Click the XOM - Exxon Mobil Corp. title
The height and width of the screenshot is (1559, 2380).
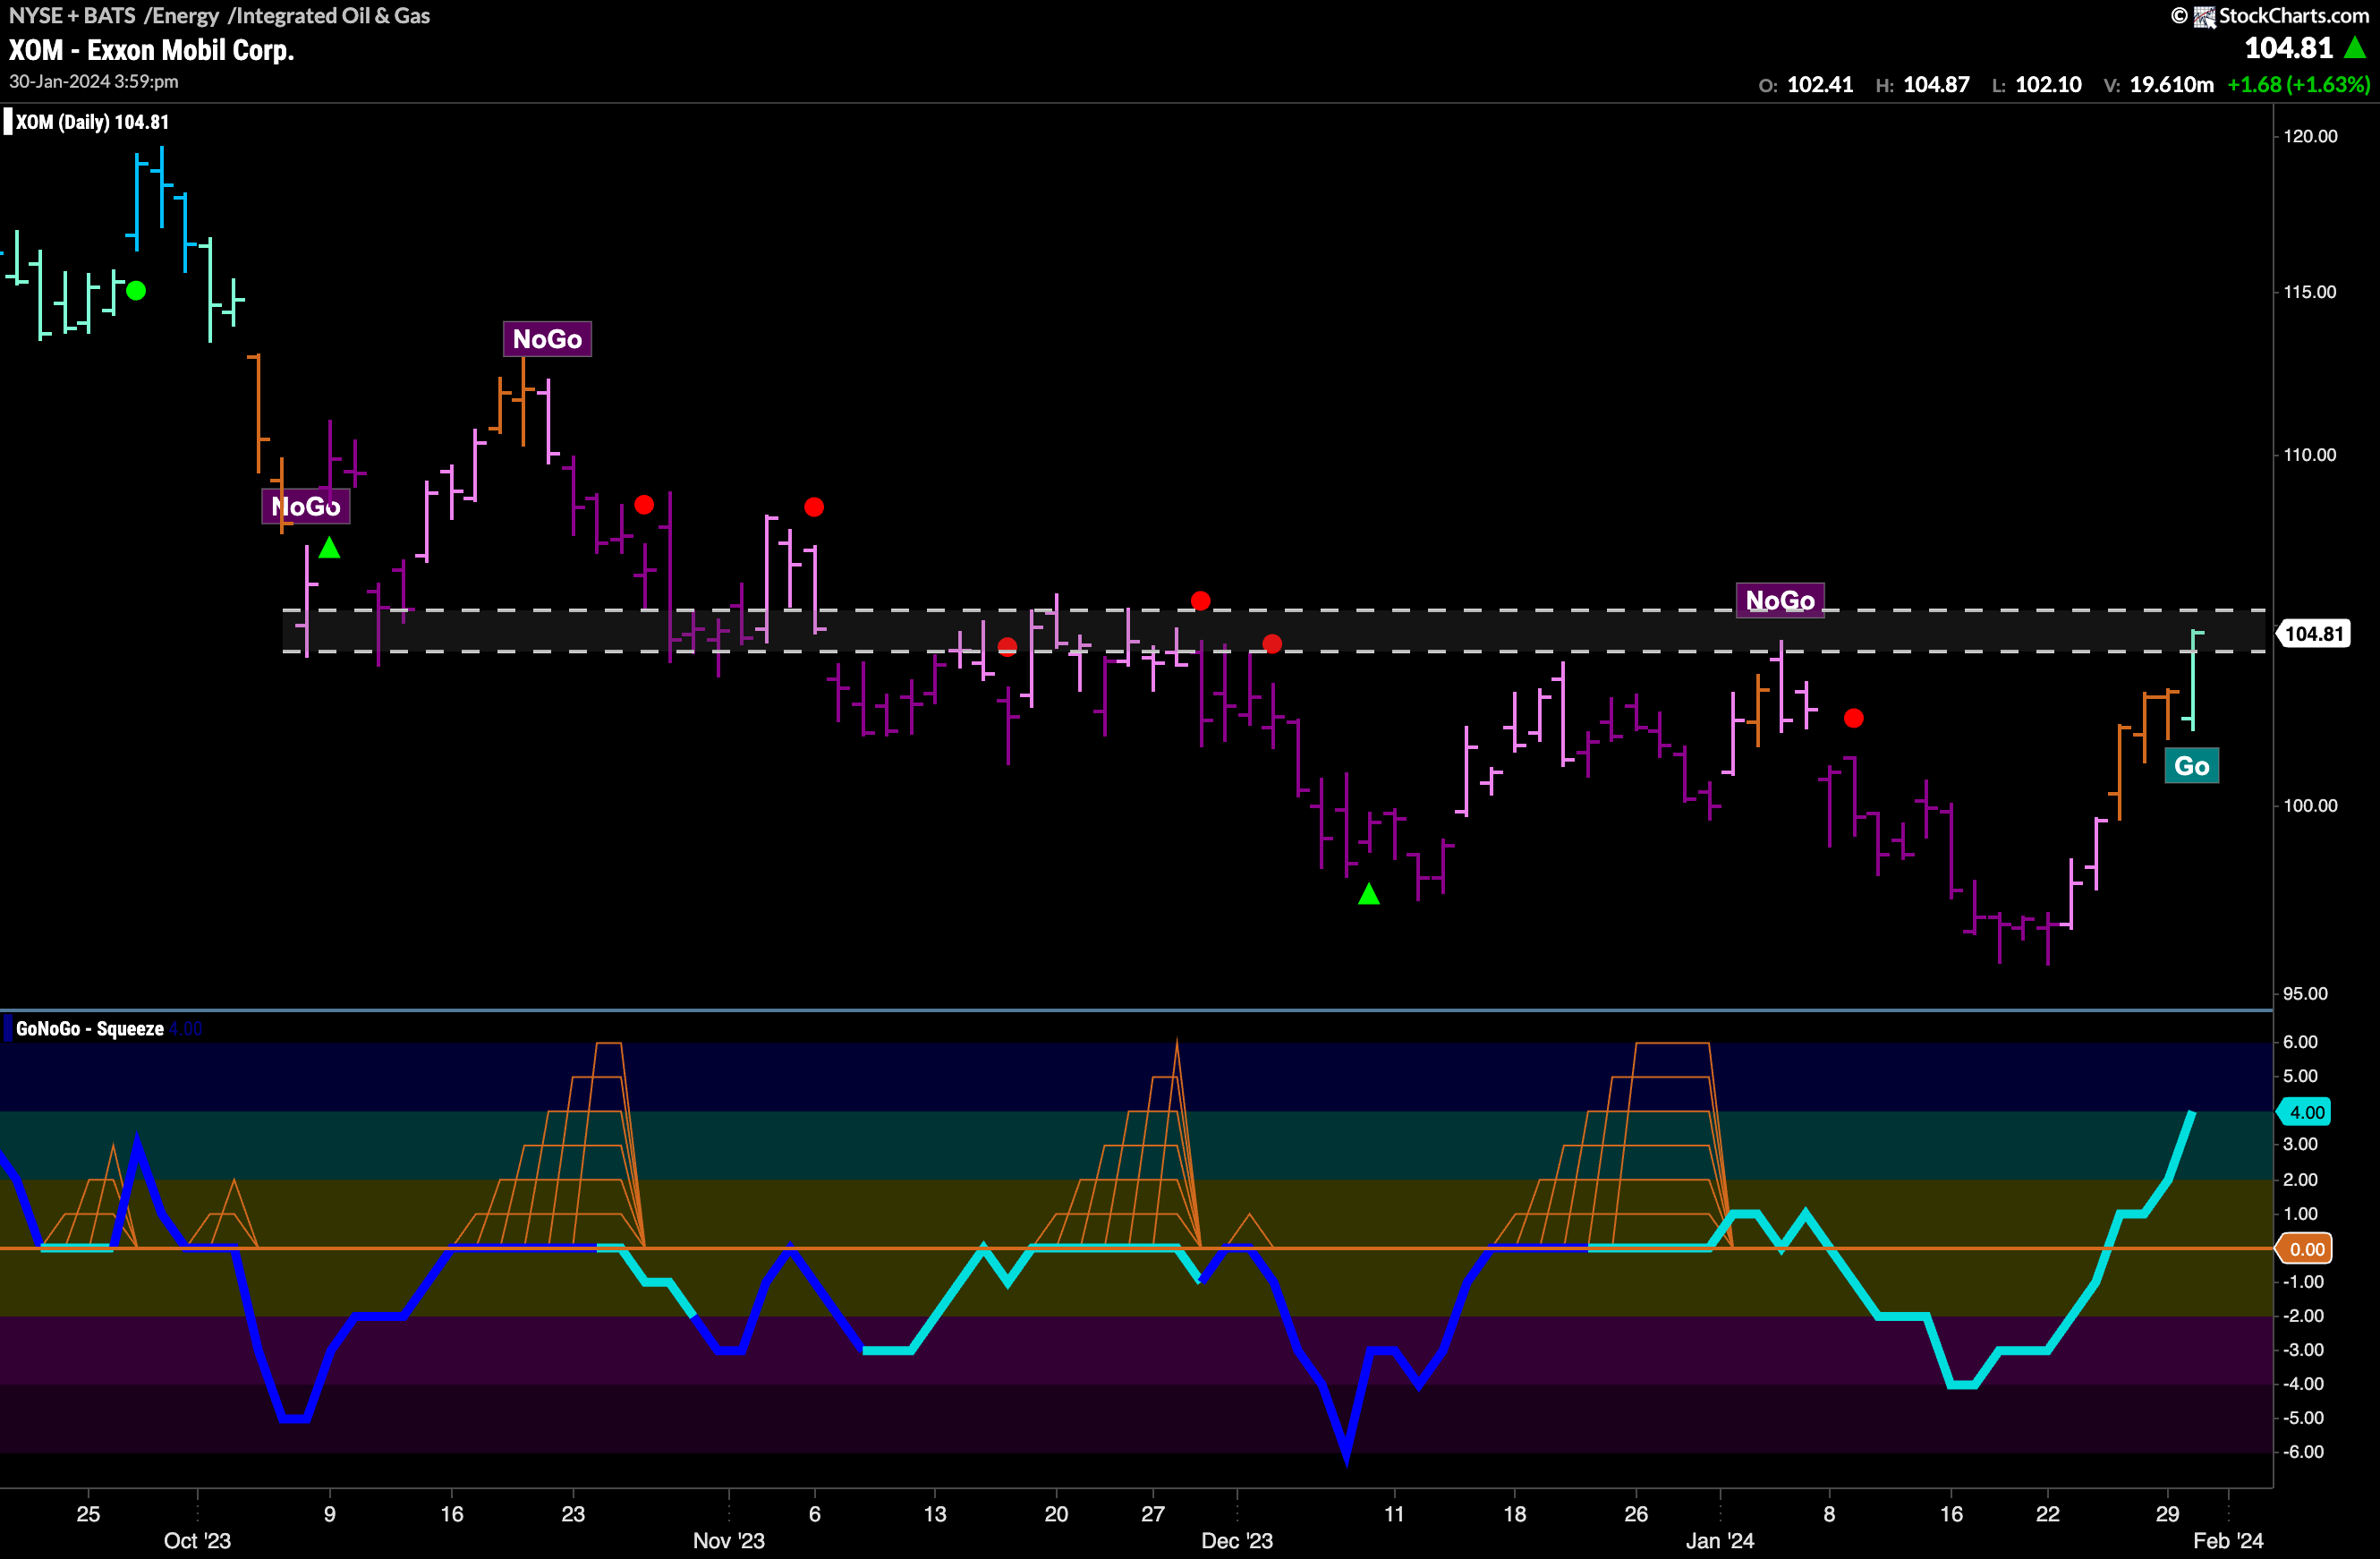pos(152,50)
